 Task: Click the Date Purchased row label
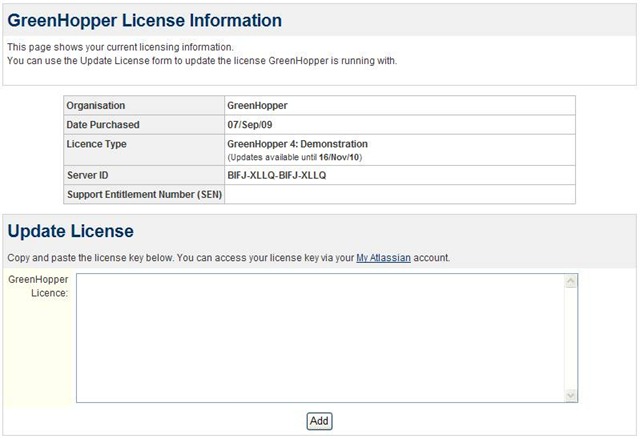click(103, 125)
